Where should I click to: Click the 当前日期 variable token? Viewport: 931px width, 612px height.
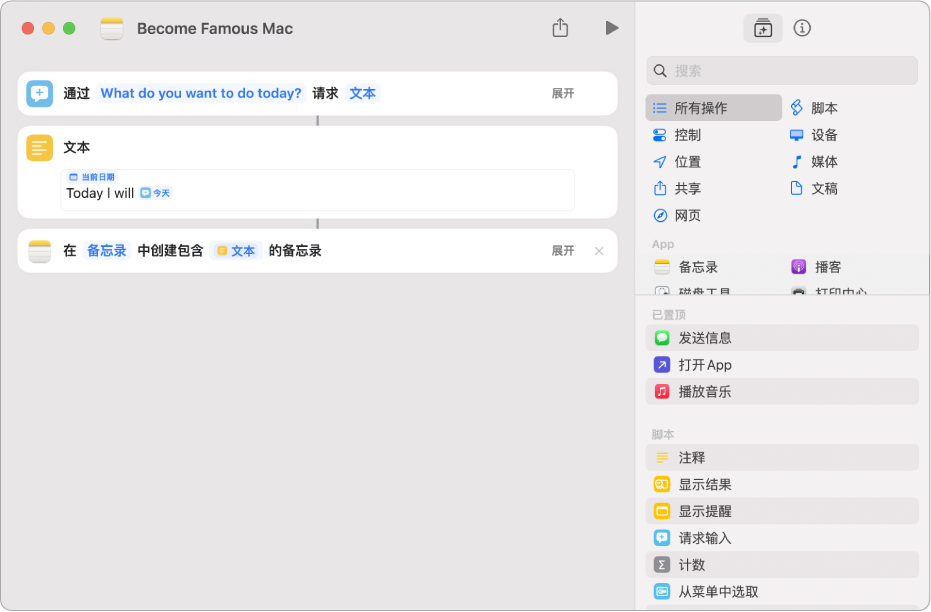tap(92, 177)
